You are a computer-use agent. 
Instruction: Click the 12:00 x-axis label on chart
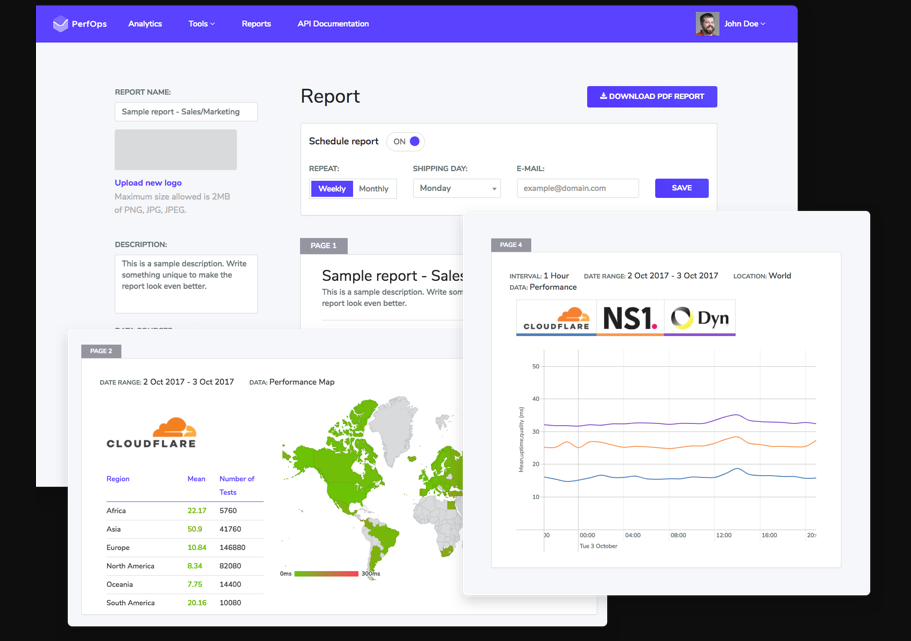pyautogui.click(x=724, y=535)
